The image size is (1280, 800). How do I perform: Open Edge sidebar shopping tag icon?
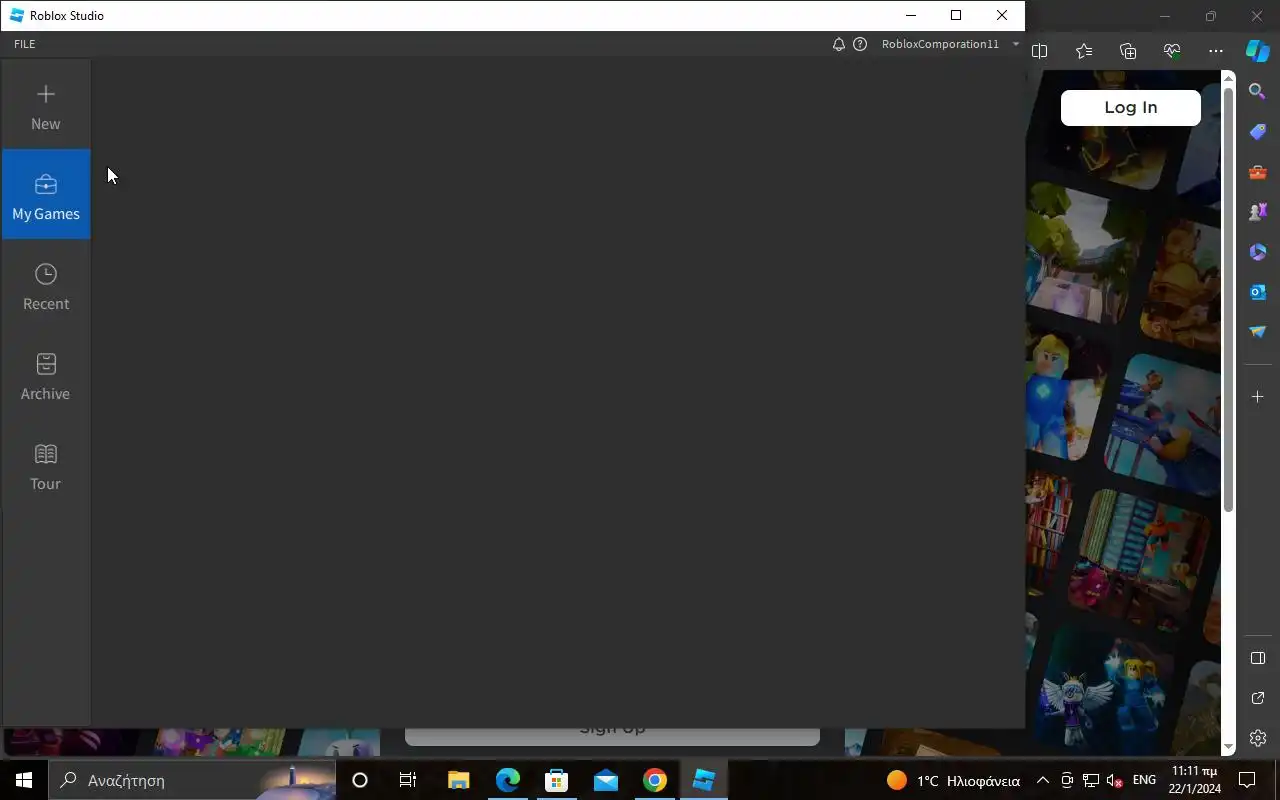click(1258, 132)
